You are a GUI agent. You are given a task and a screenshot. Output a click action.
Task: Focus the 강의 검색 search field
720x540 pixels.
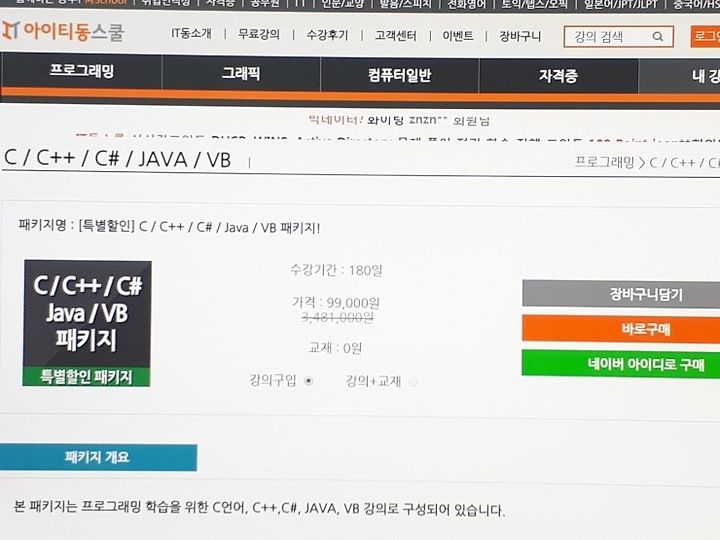click(x=607, y=37)
